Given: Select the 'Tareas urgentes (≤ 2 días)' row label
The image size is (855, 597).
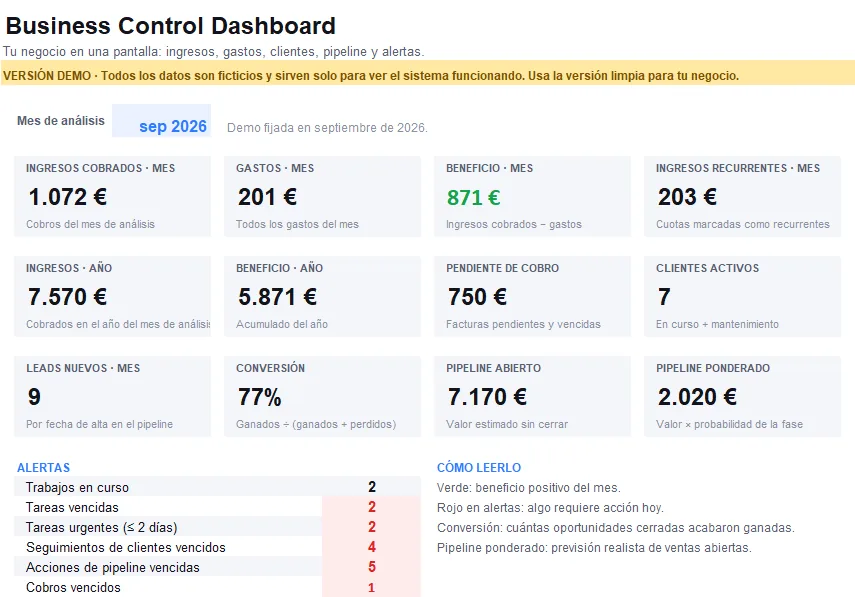Looking at the screenshot, I should pos(101,527).
